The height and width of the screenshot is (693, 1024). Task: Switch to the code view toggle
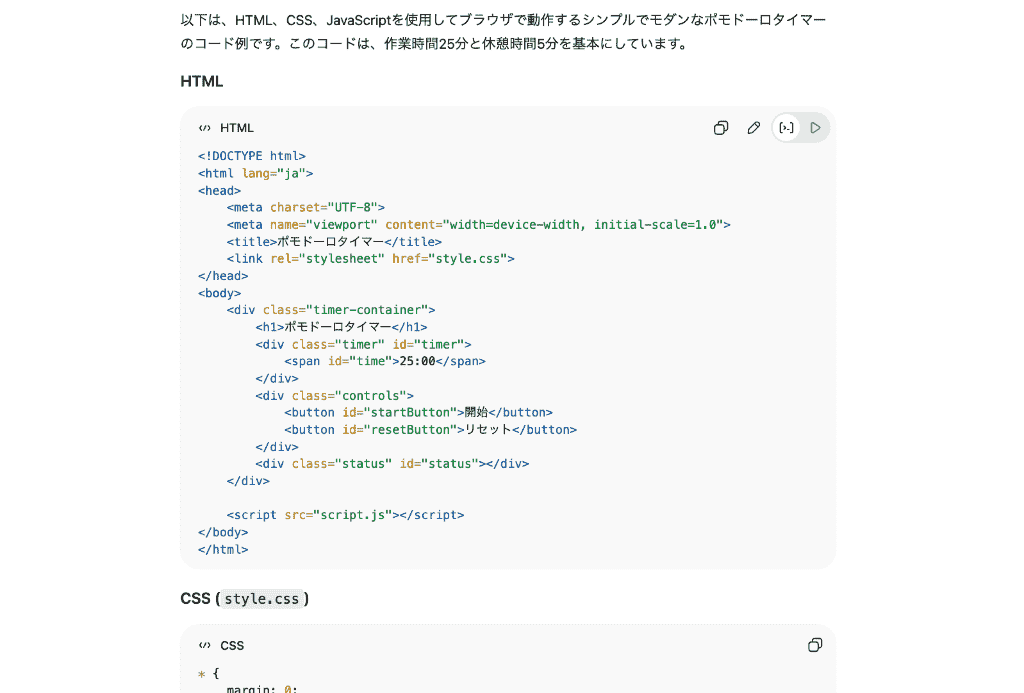coord(787,128)
